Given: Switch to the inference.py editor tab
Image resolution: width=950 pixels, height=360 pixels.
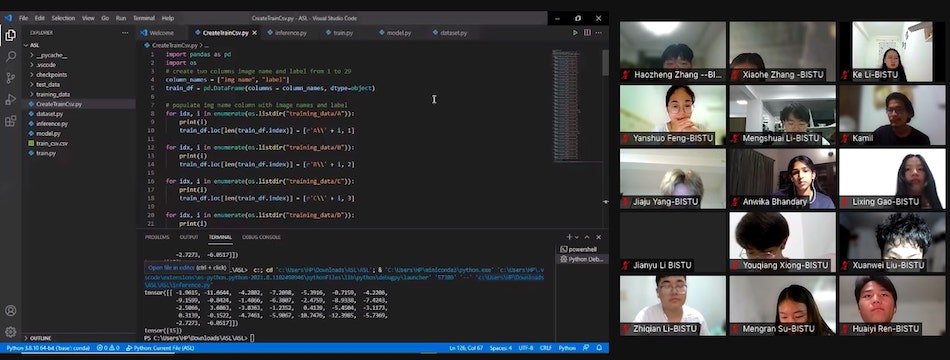Looking at the screenshot, I should coord(291,33).
